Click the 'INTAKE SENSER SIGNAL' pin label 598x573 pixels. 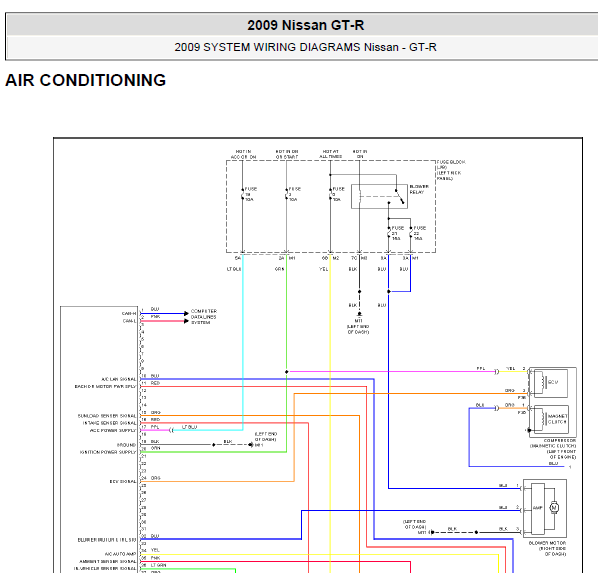(x=109, y=423)
